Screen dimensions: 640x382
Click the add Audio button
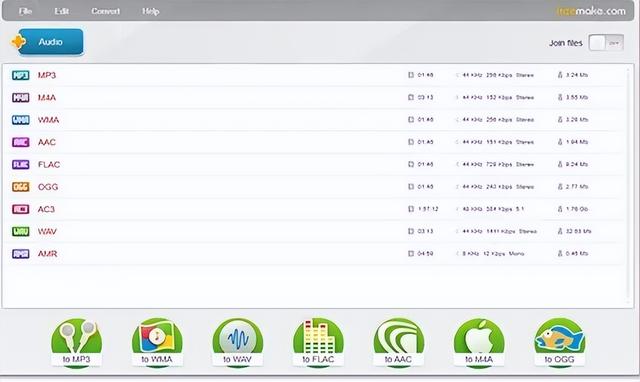[x=47, y=42]
